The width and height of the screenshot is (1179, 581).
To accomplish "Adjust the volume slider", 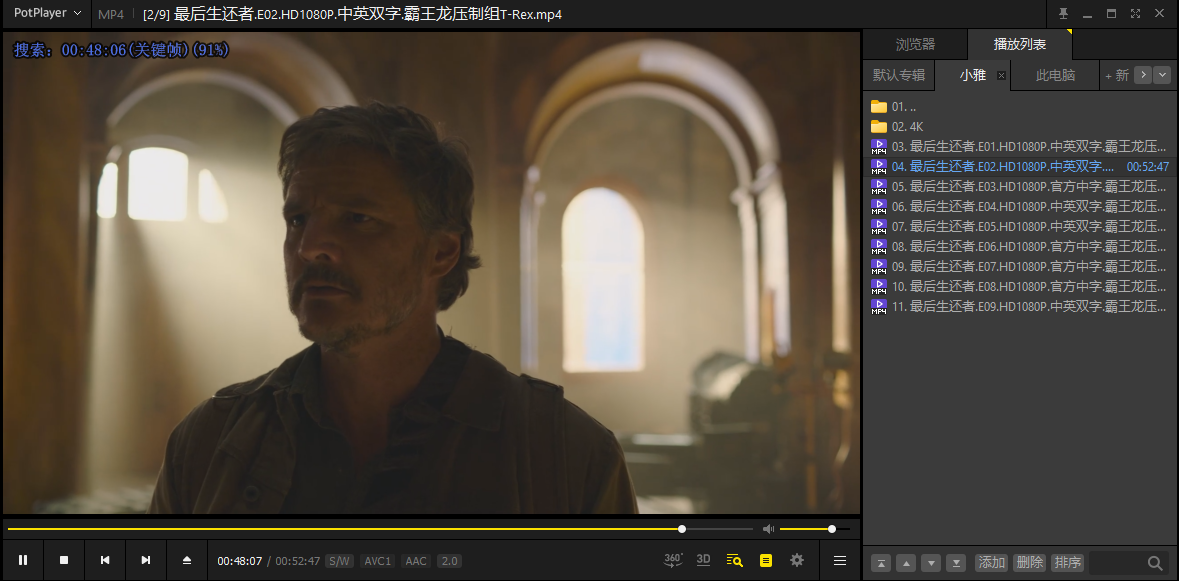I will [815, 529].
